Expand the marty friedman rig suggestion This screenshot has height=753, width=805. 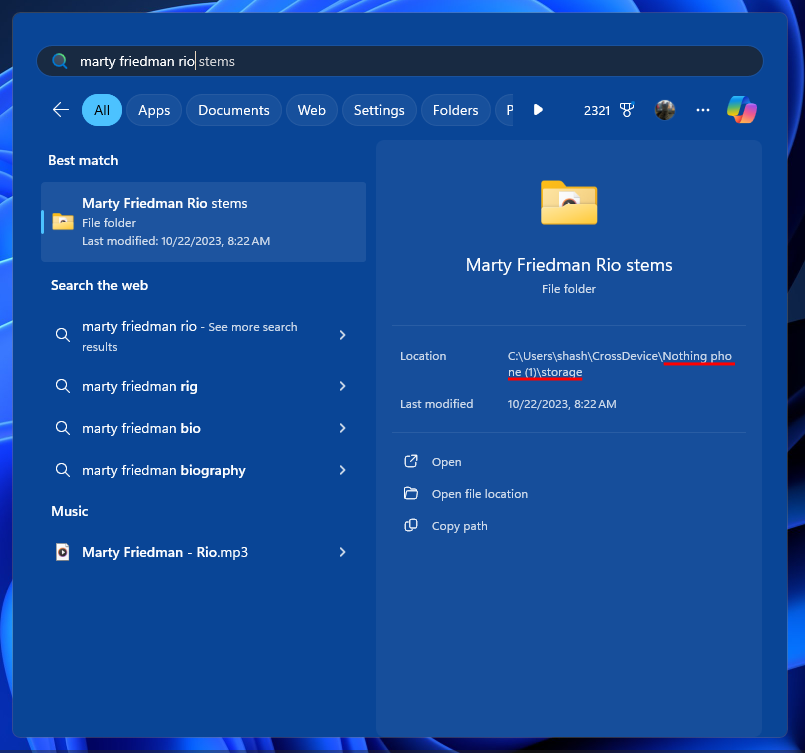tap(342, 386)
